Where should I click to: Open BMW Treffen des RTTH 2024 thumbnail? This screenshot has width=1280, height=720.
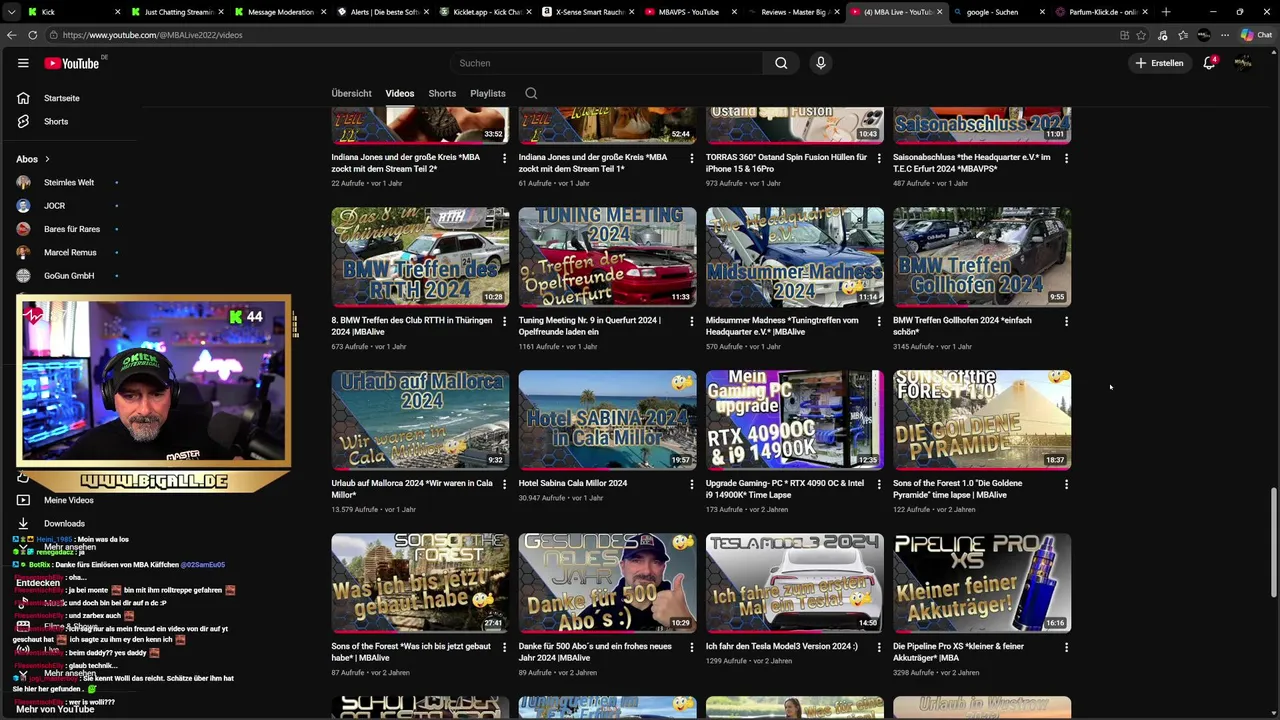click(x=420, y=257)
